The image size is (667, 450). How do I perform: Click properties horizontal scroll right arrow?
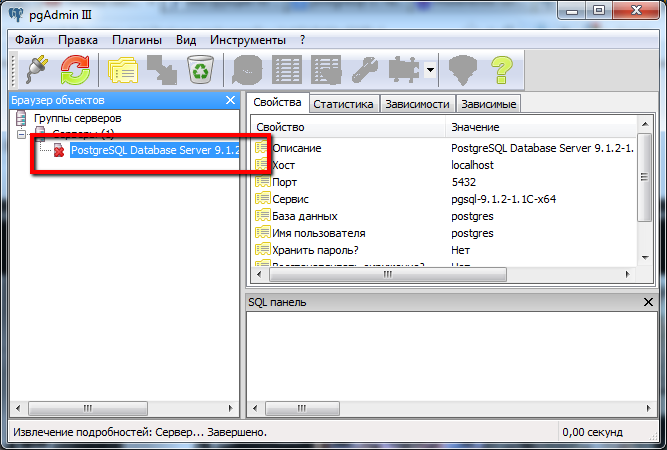tap(627, 274)
